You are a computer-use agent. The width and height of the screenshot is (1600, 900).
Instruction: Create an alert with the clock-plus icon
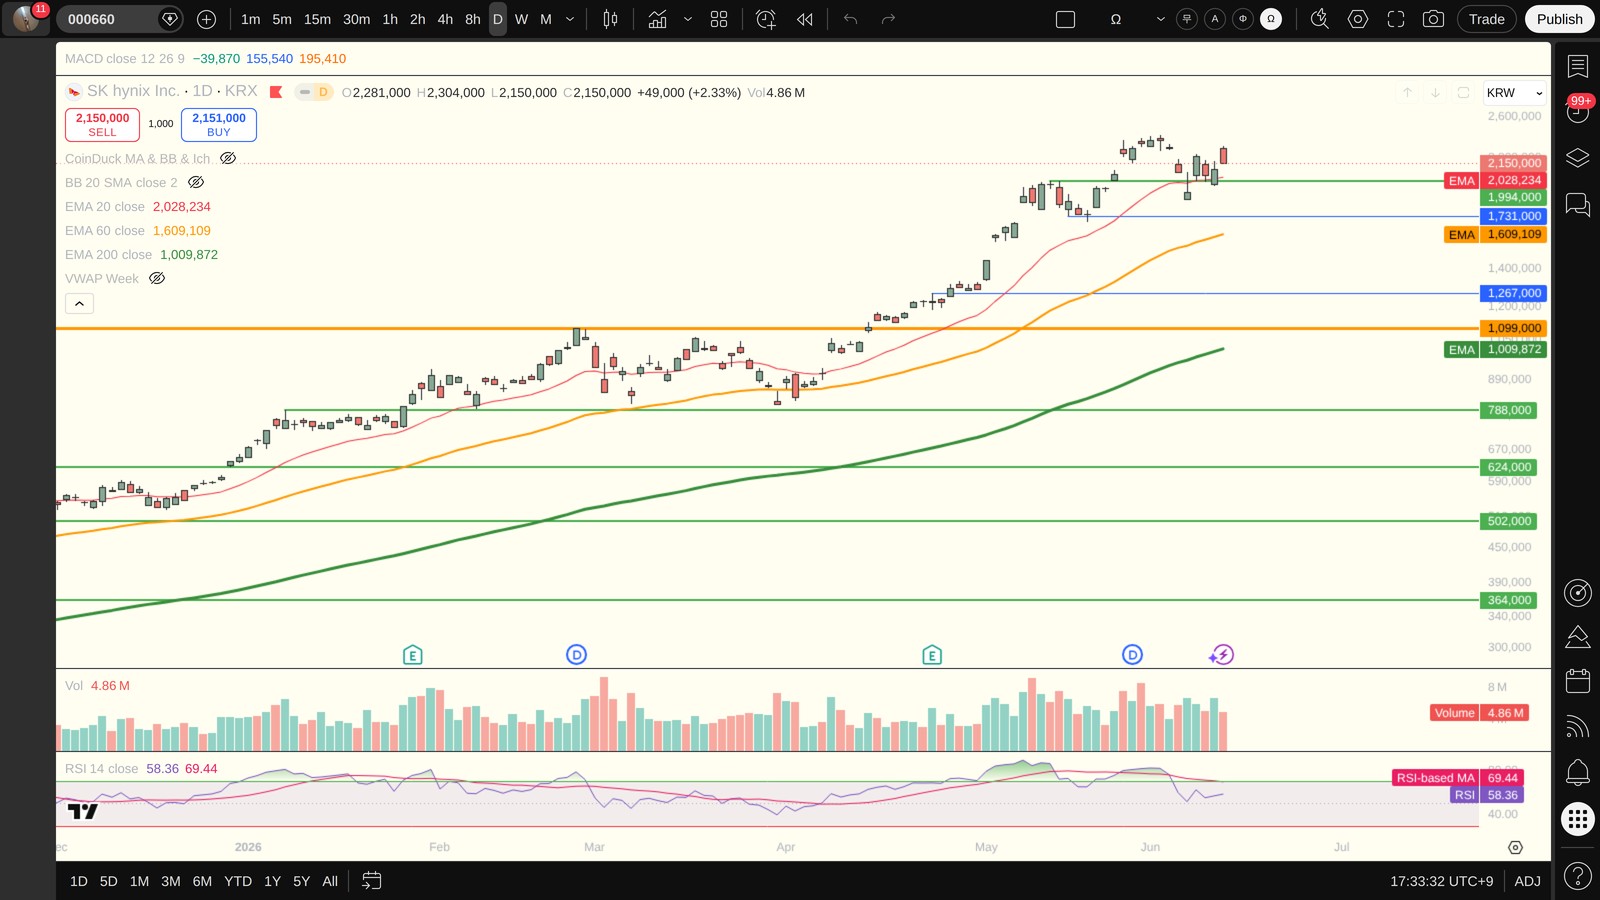766,19
